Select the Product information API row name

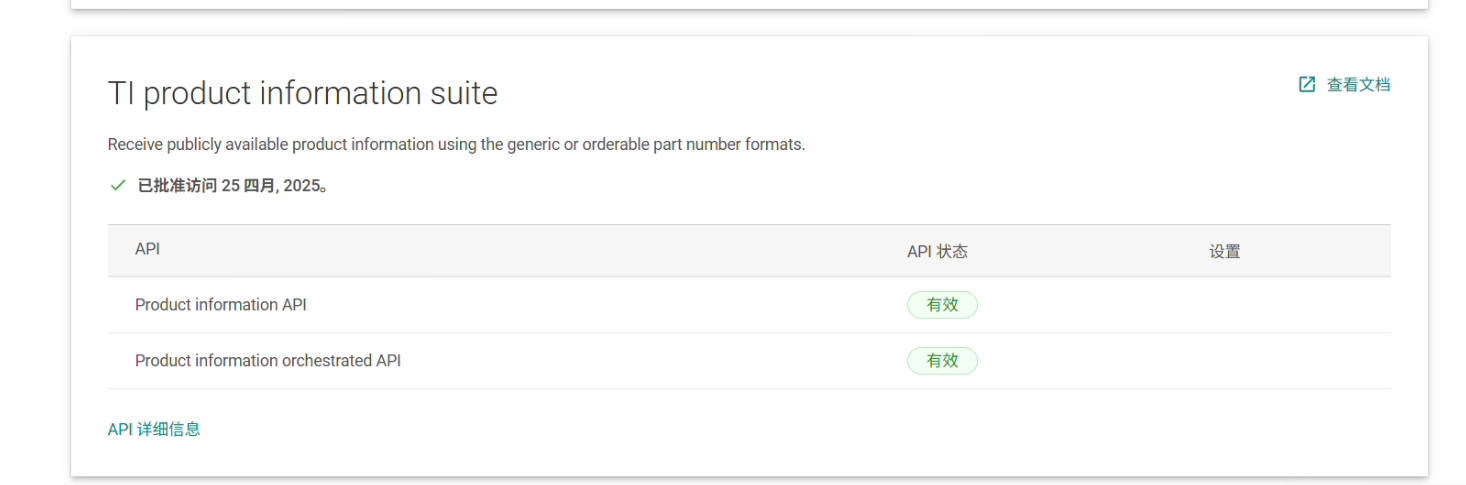pyautogui.click(x=221, y=305)
